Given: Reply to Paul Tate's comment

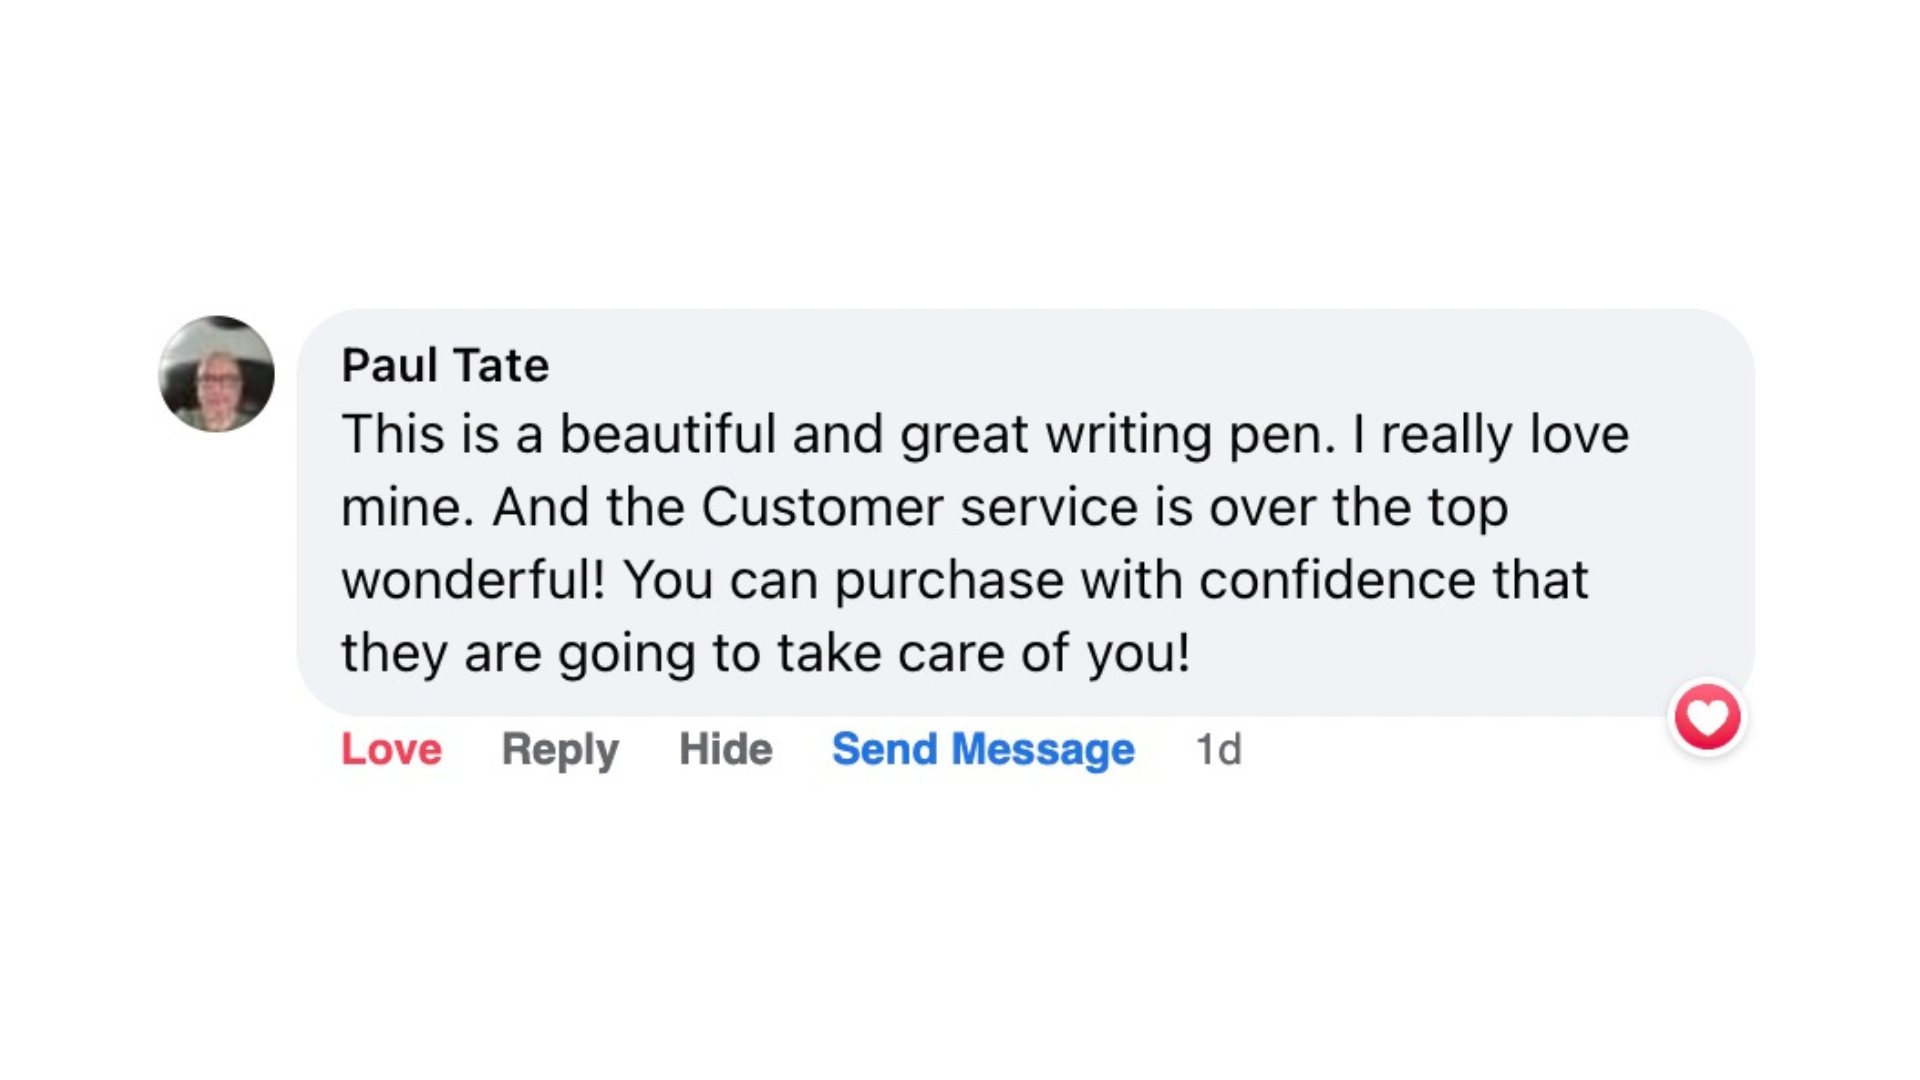Looking at the screenshot, I should pos(560,750).
